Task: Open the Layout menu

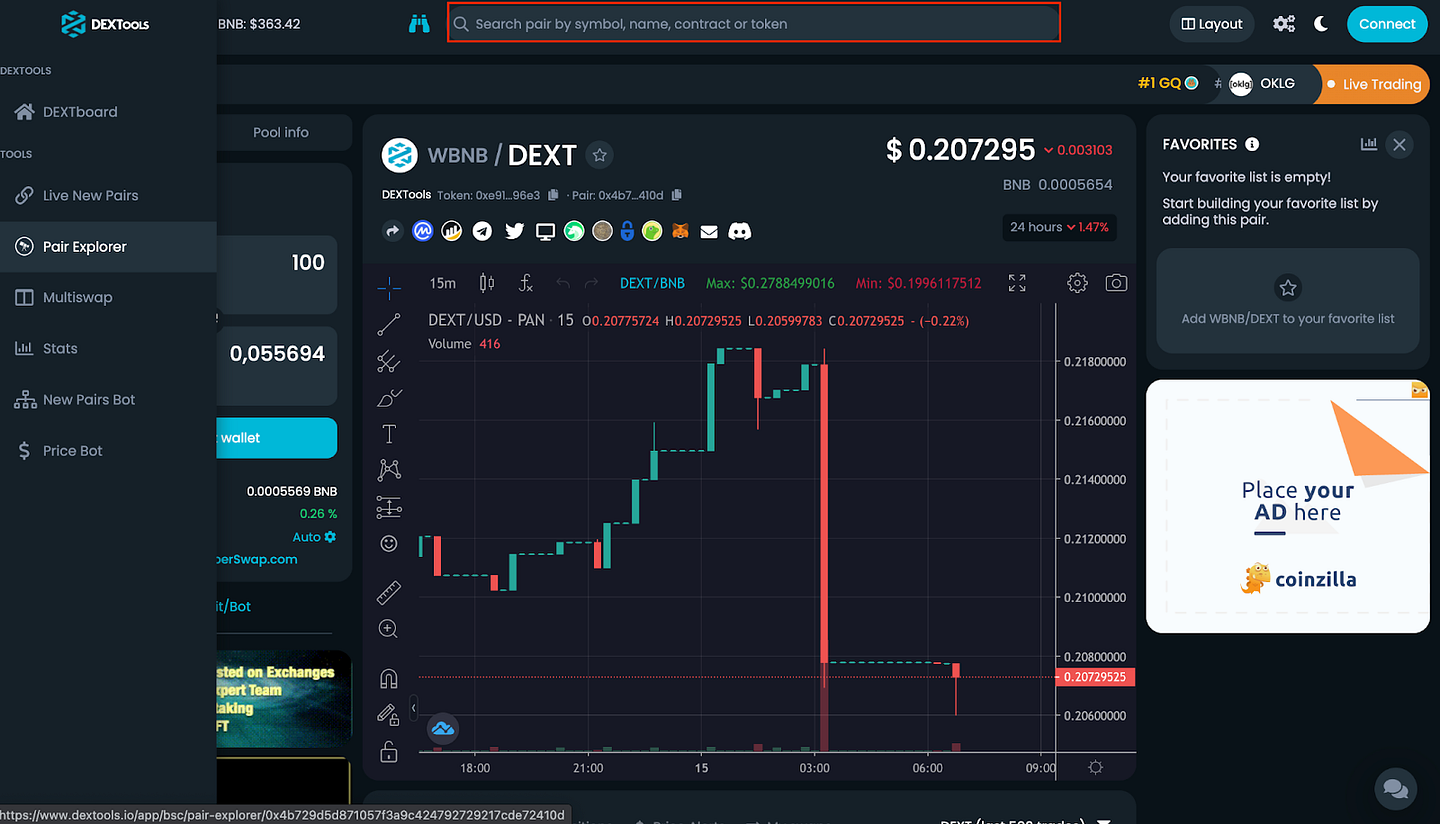Action: [1212, 24]
